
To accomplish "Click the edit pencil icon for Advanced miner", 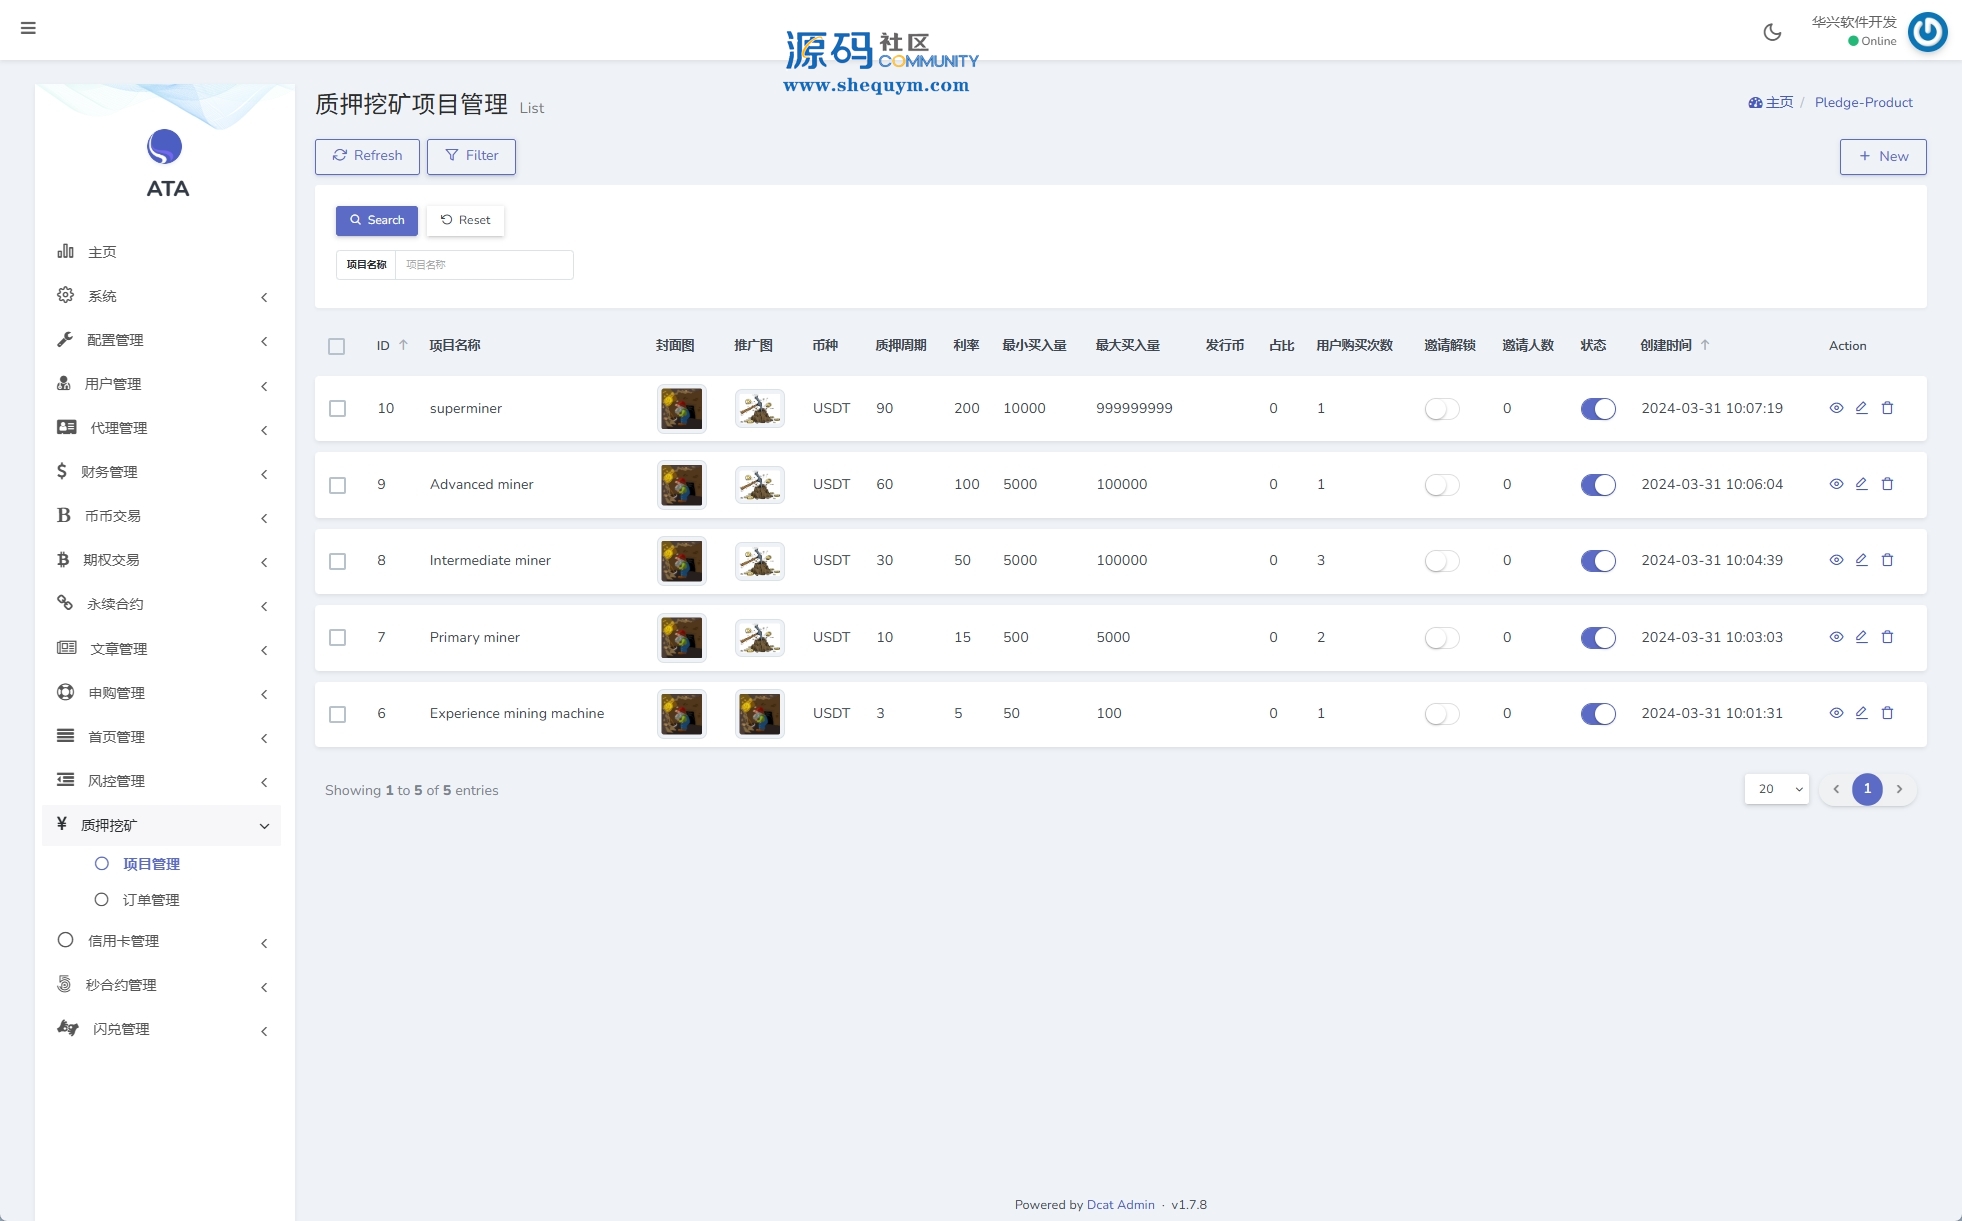I will click(x=1861, y=484).
